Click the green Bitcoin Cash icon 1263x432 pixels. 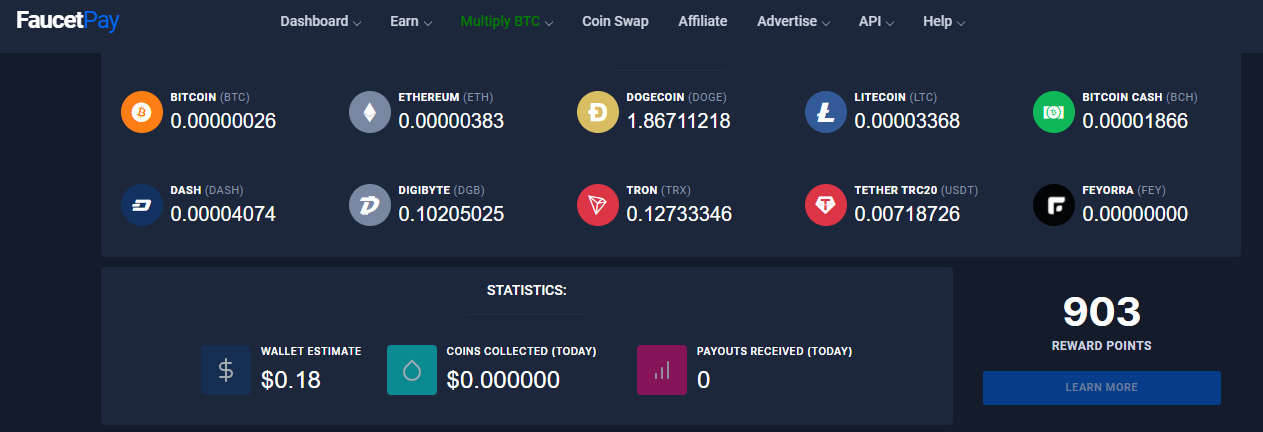point(1053,112)
